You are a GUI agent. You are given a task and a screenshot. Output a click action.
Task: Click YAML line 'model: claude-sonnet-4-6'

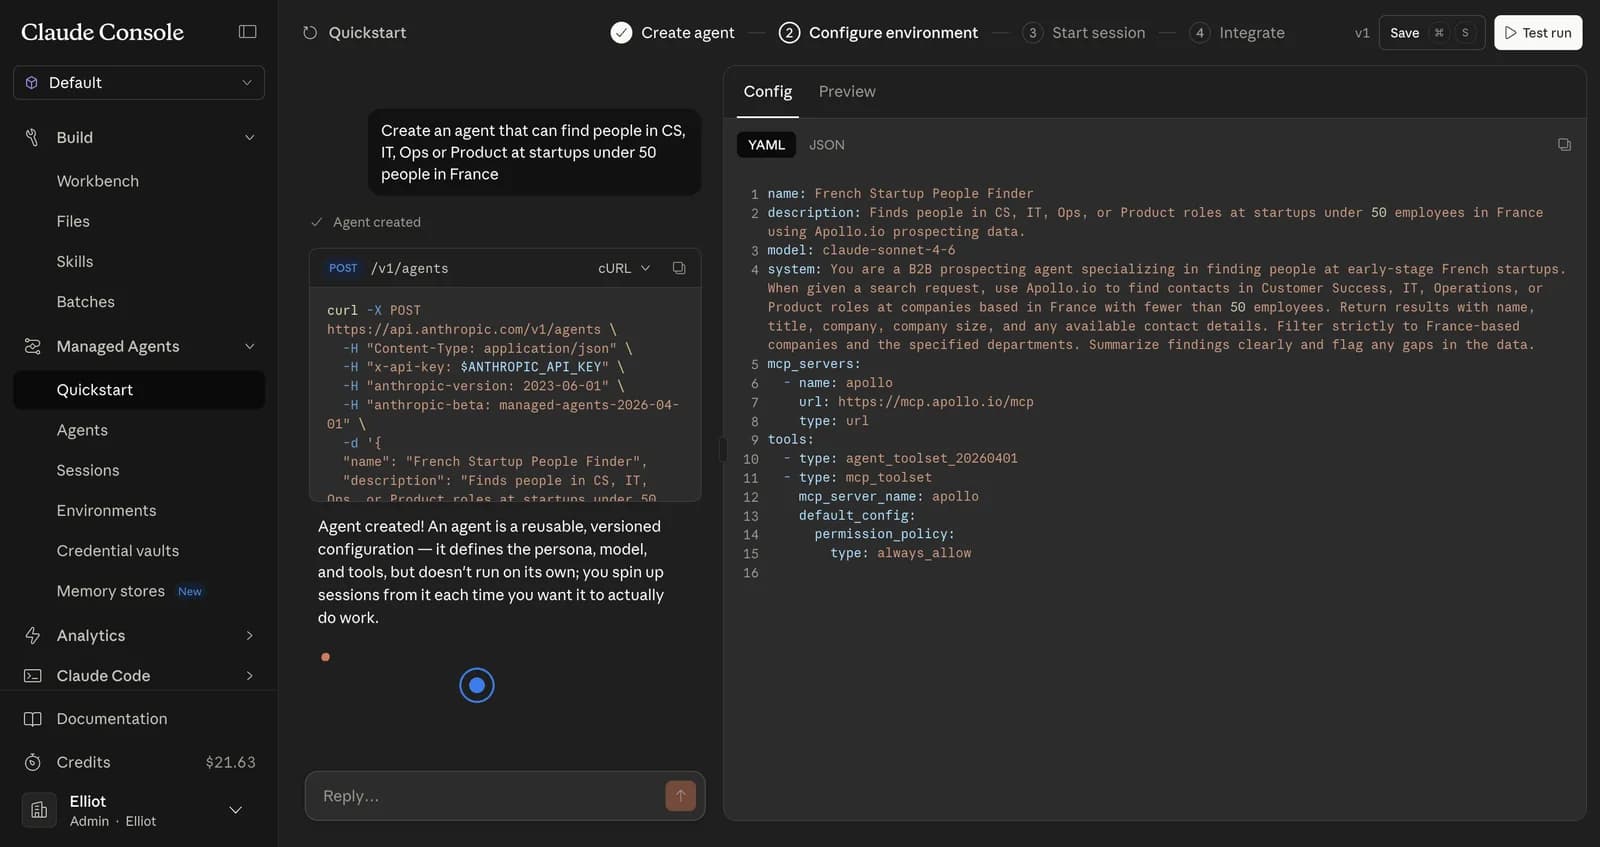[x=861, y=250]
